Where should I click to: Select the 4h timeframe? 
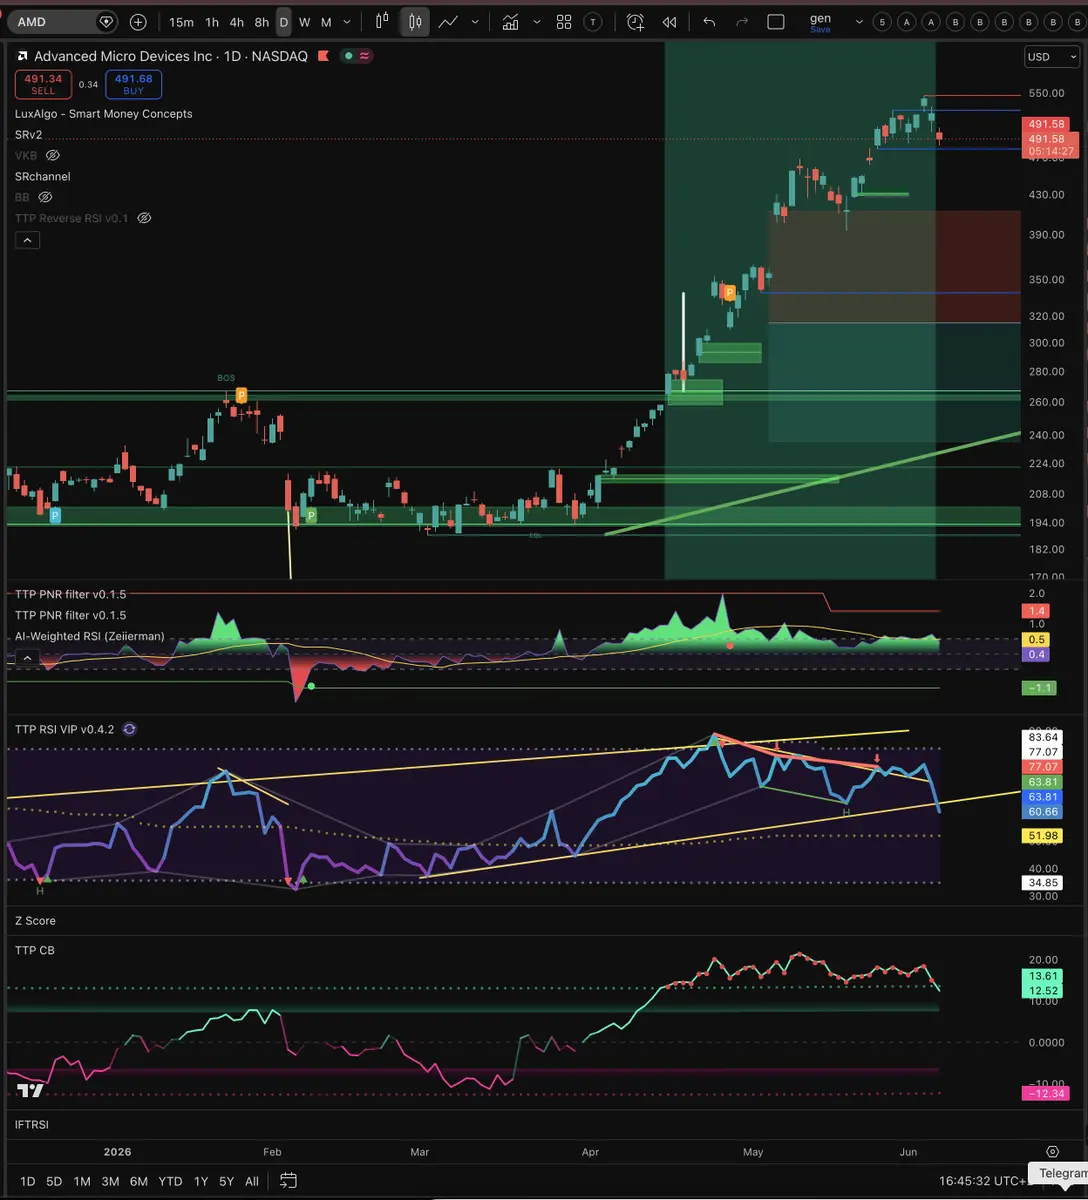(x=236, y=22)
